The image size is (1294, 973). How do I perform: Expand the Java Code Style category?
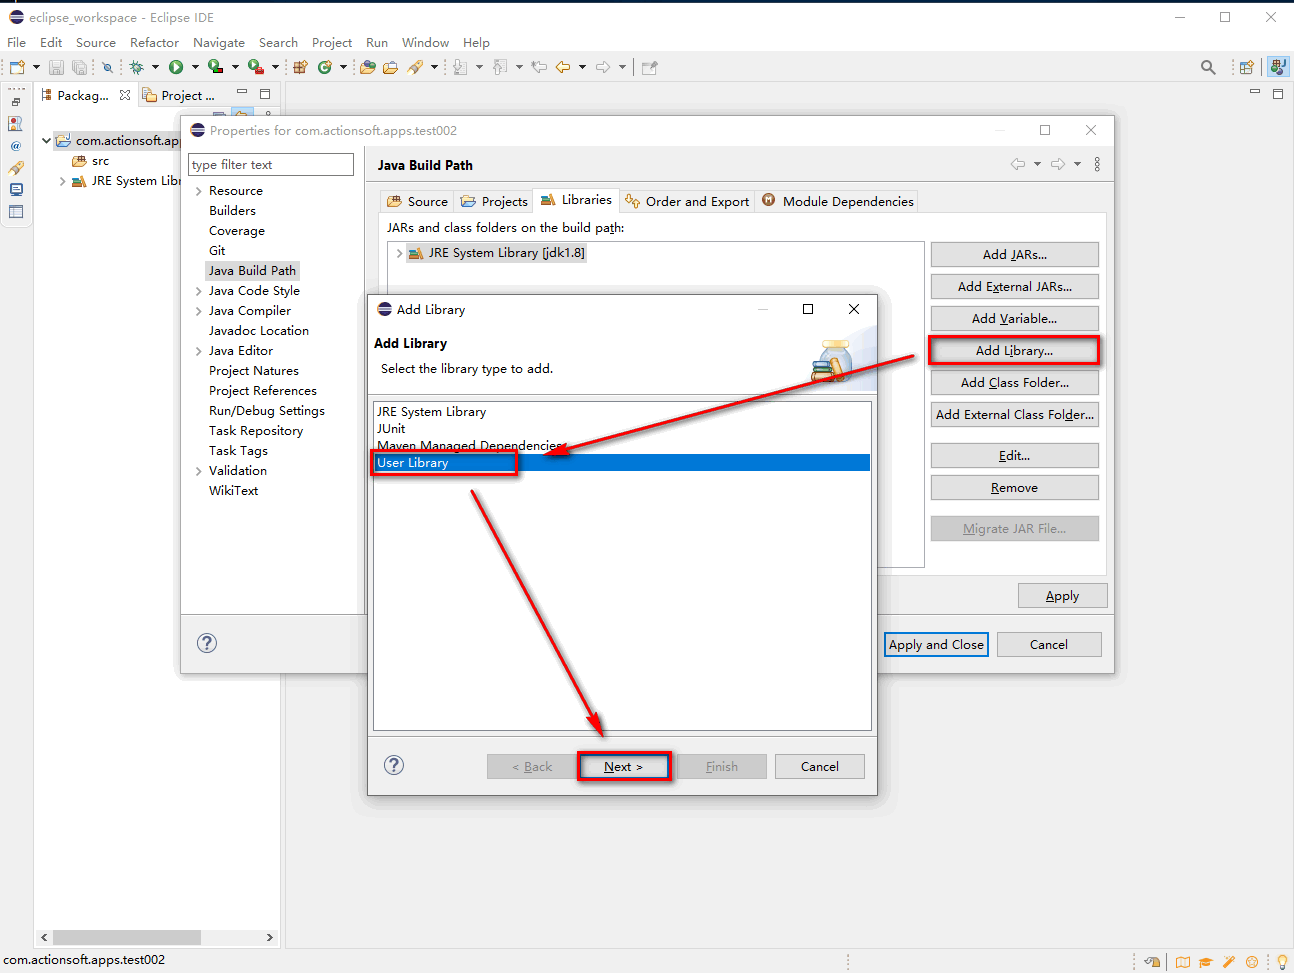click(x=199, y=291)
